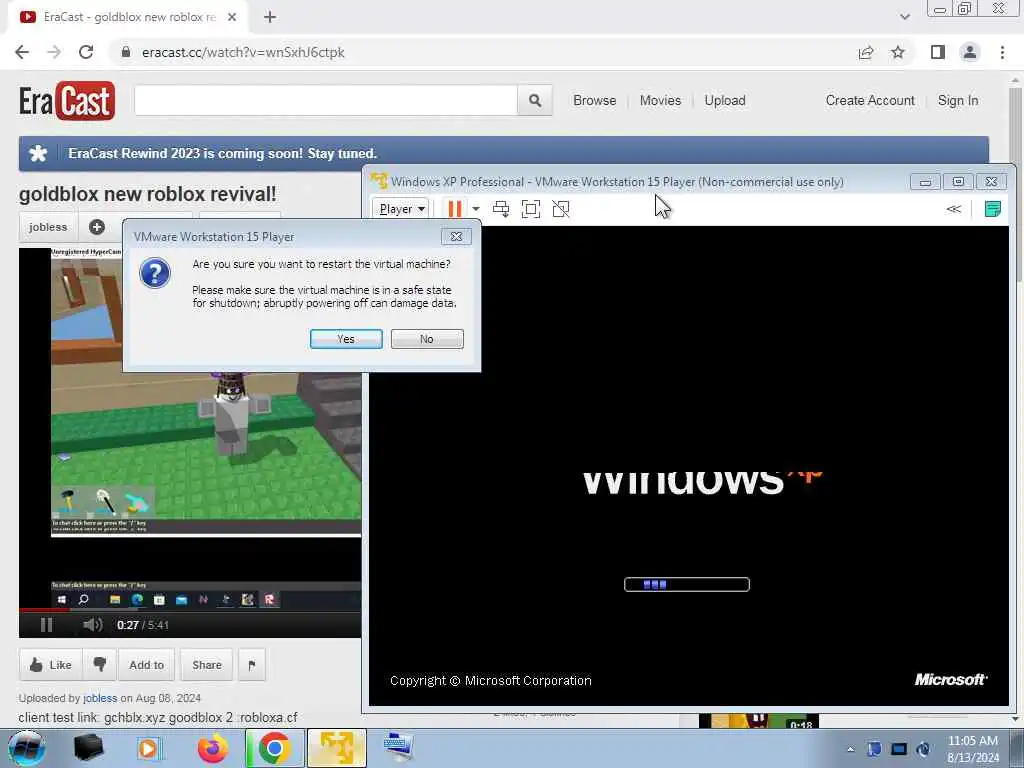Like the video with thumbs up button
The width and height of the screenshot is (1024, 768).
(51, 665)
